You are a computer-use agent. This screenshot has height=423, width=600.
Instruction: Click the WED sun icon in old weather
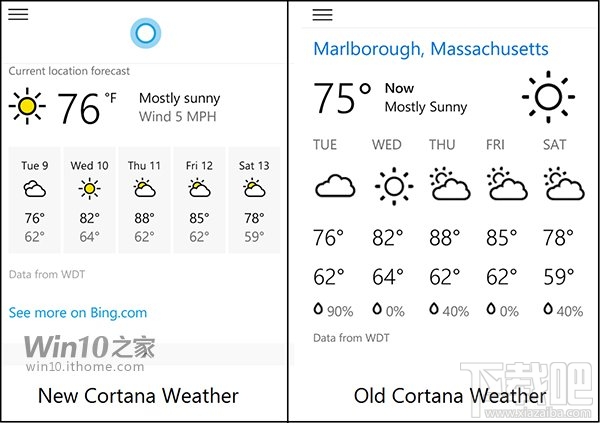(393, 185)
